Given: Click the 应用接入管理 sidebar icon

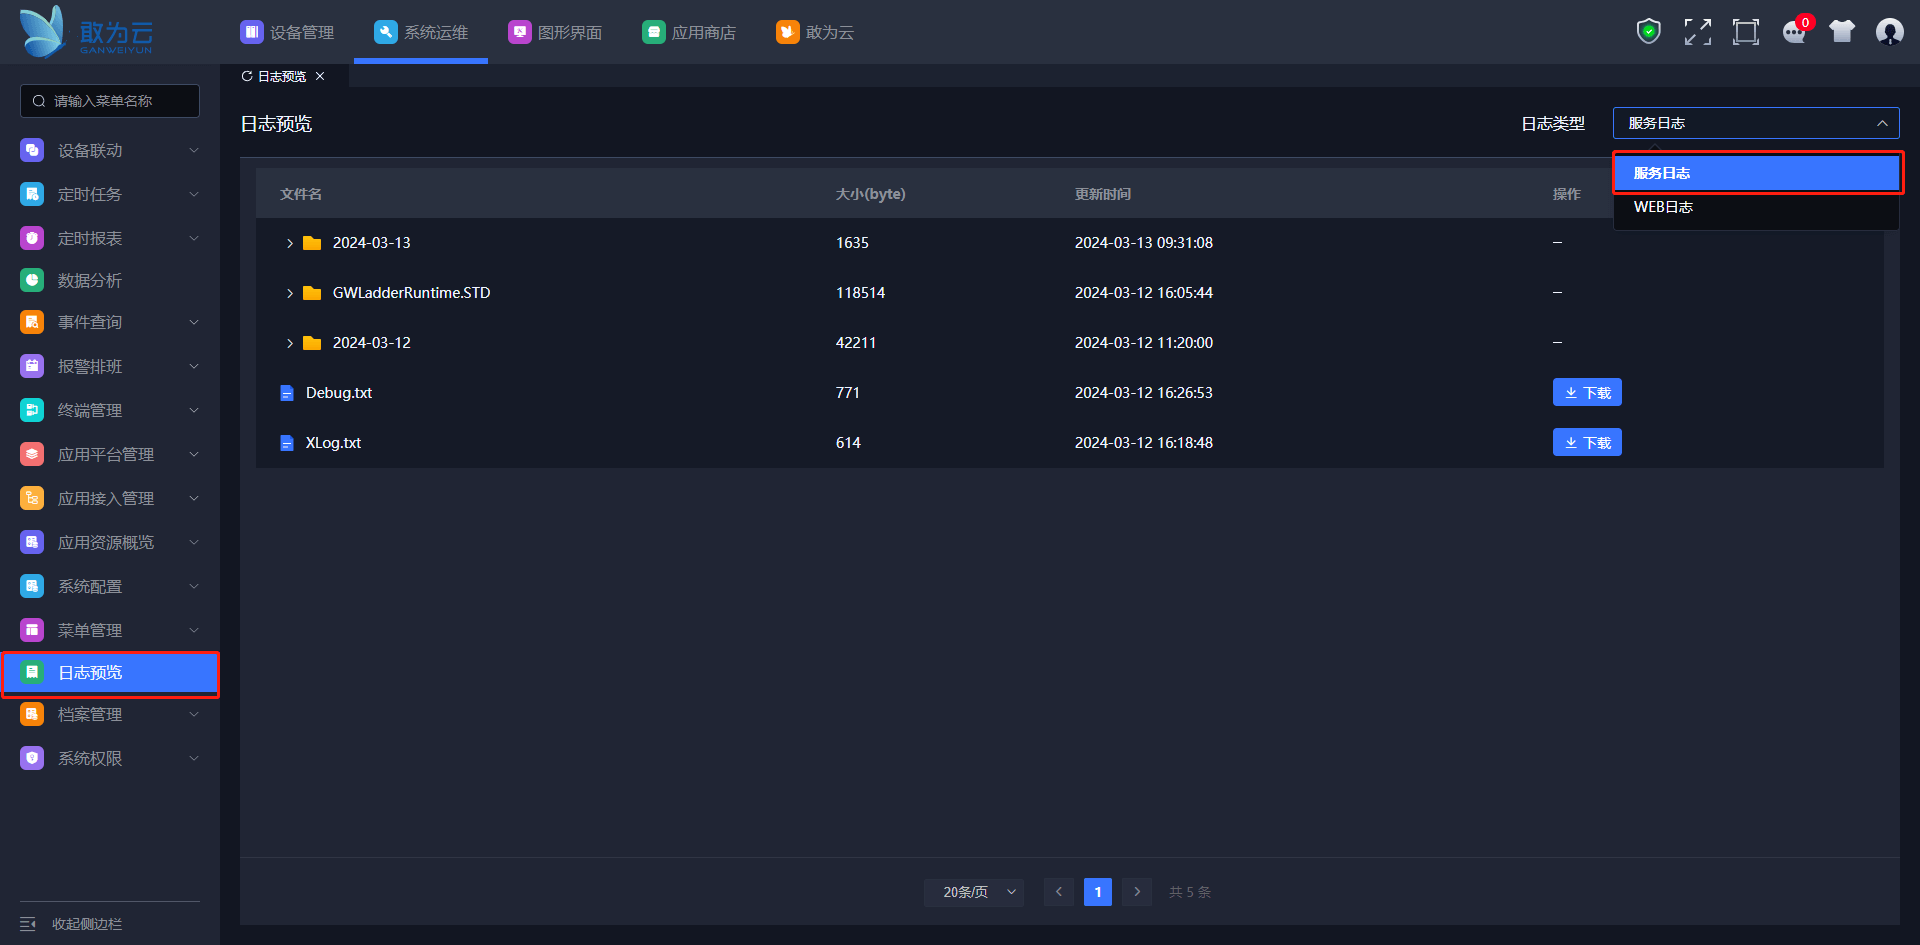Looking at the screenshot, I should tap(32, 498).
